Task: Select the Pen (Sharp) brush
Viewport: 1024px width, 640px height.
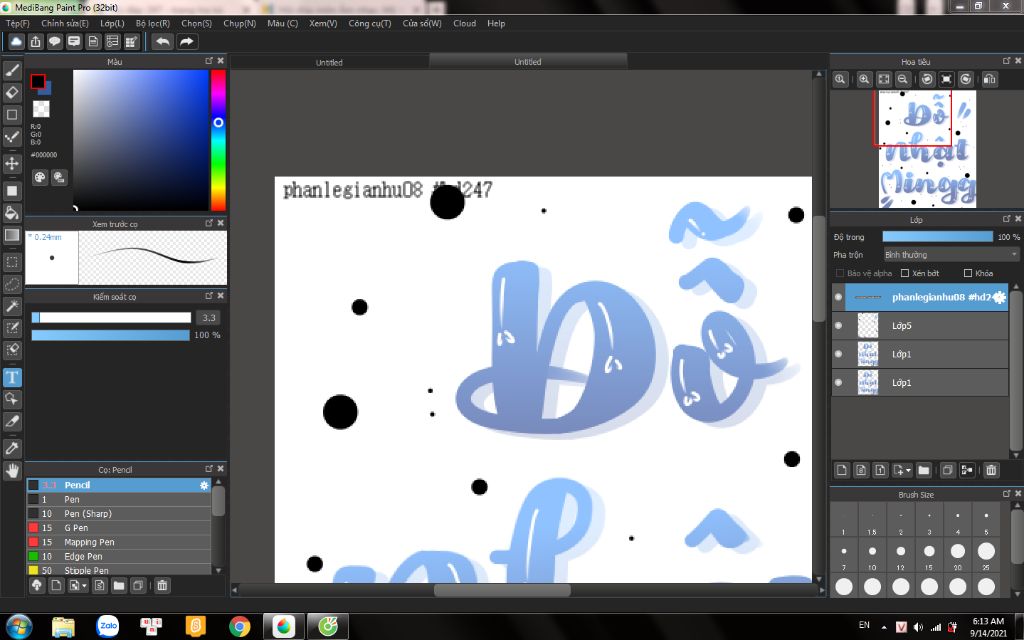Action: click(119, 514)
